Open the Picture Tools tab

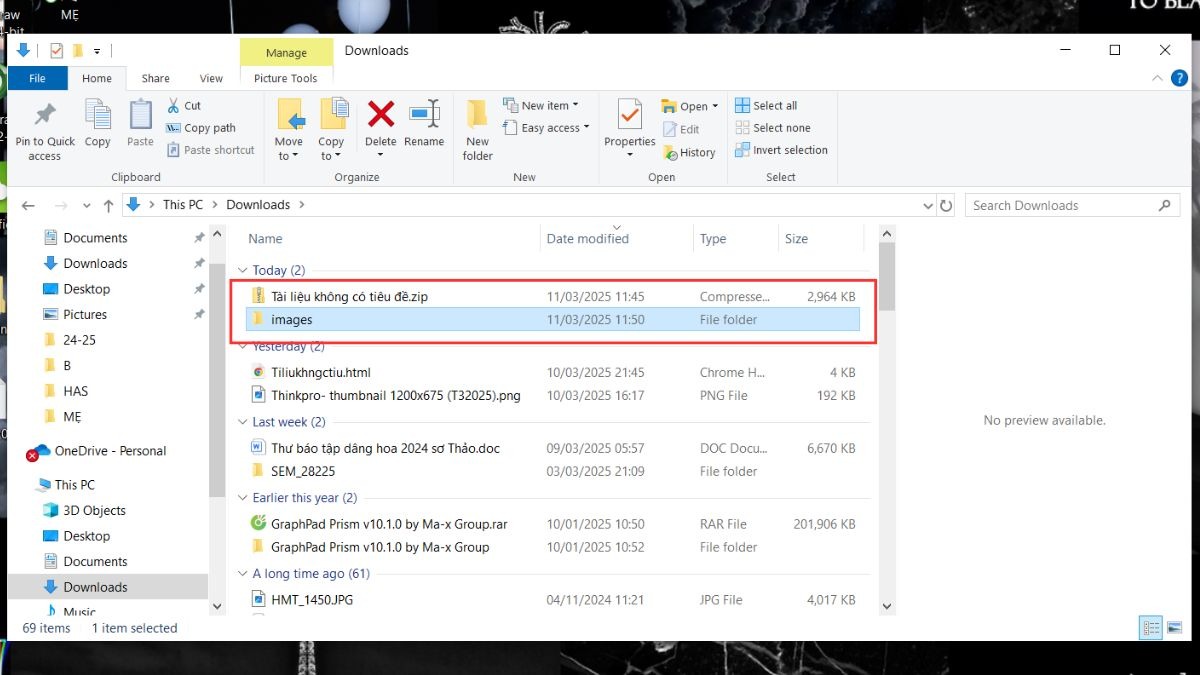coord(286,78)
